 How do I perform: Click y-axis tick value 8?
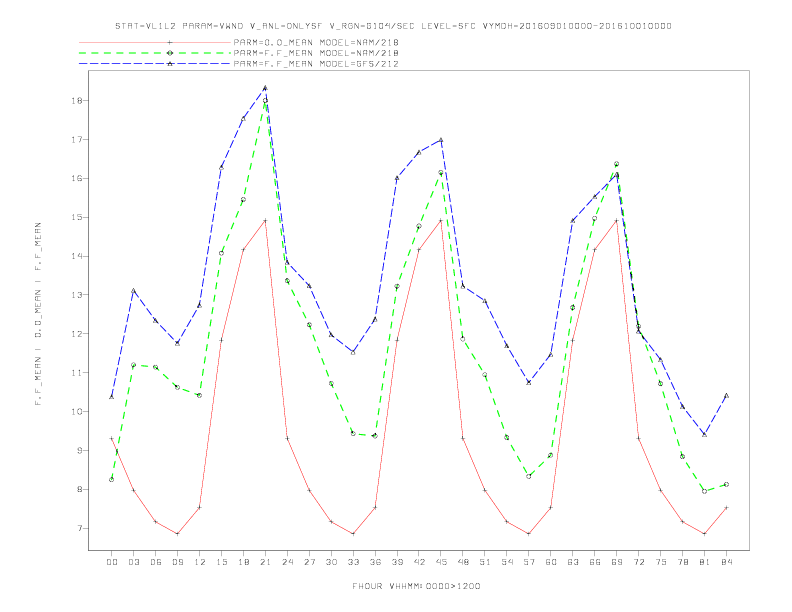point(79,489)
